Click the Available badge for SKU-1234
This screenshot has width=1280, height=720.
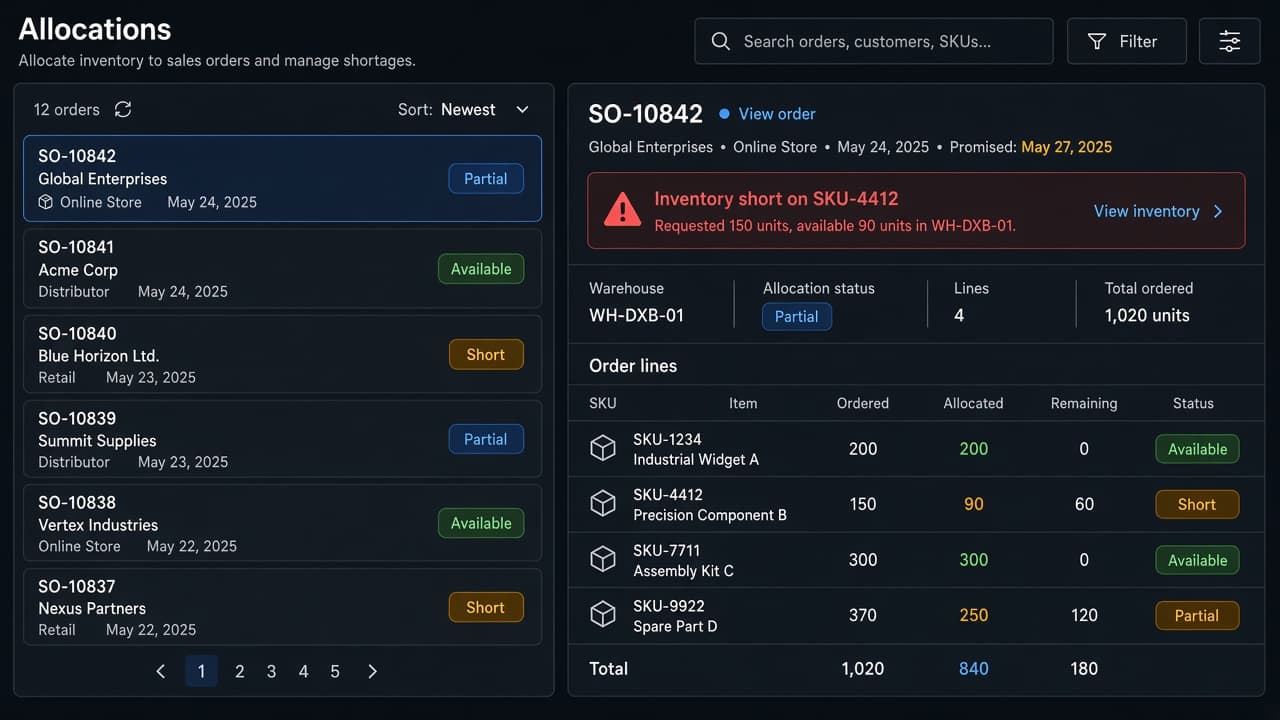pyautogui.click(x=1197, y=449)
